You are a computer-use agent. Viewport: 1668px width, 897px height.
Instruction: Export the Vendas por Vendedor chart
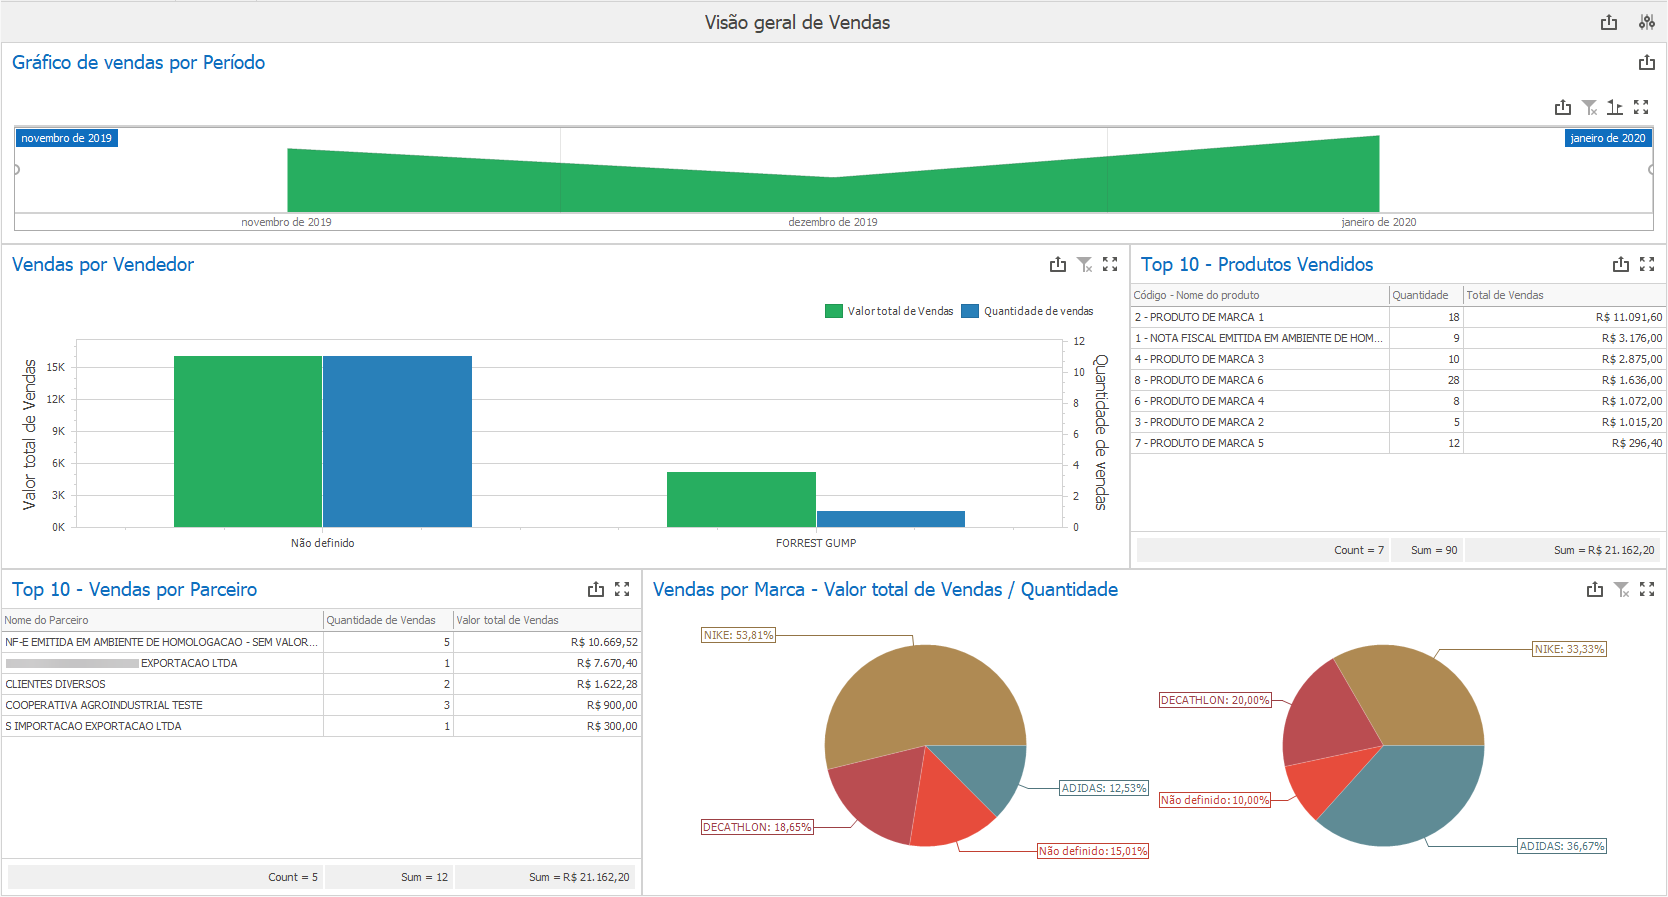(1058, 264)
